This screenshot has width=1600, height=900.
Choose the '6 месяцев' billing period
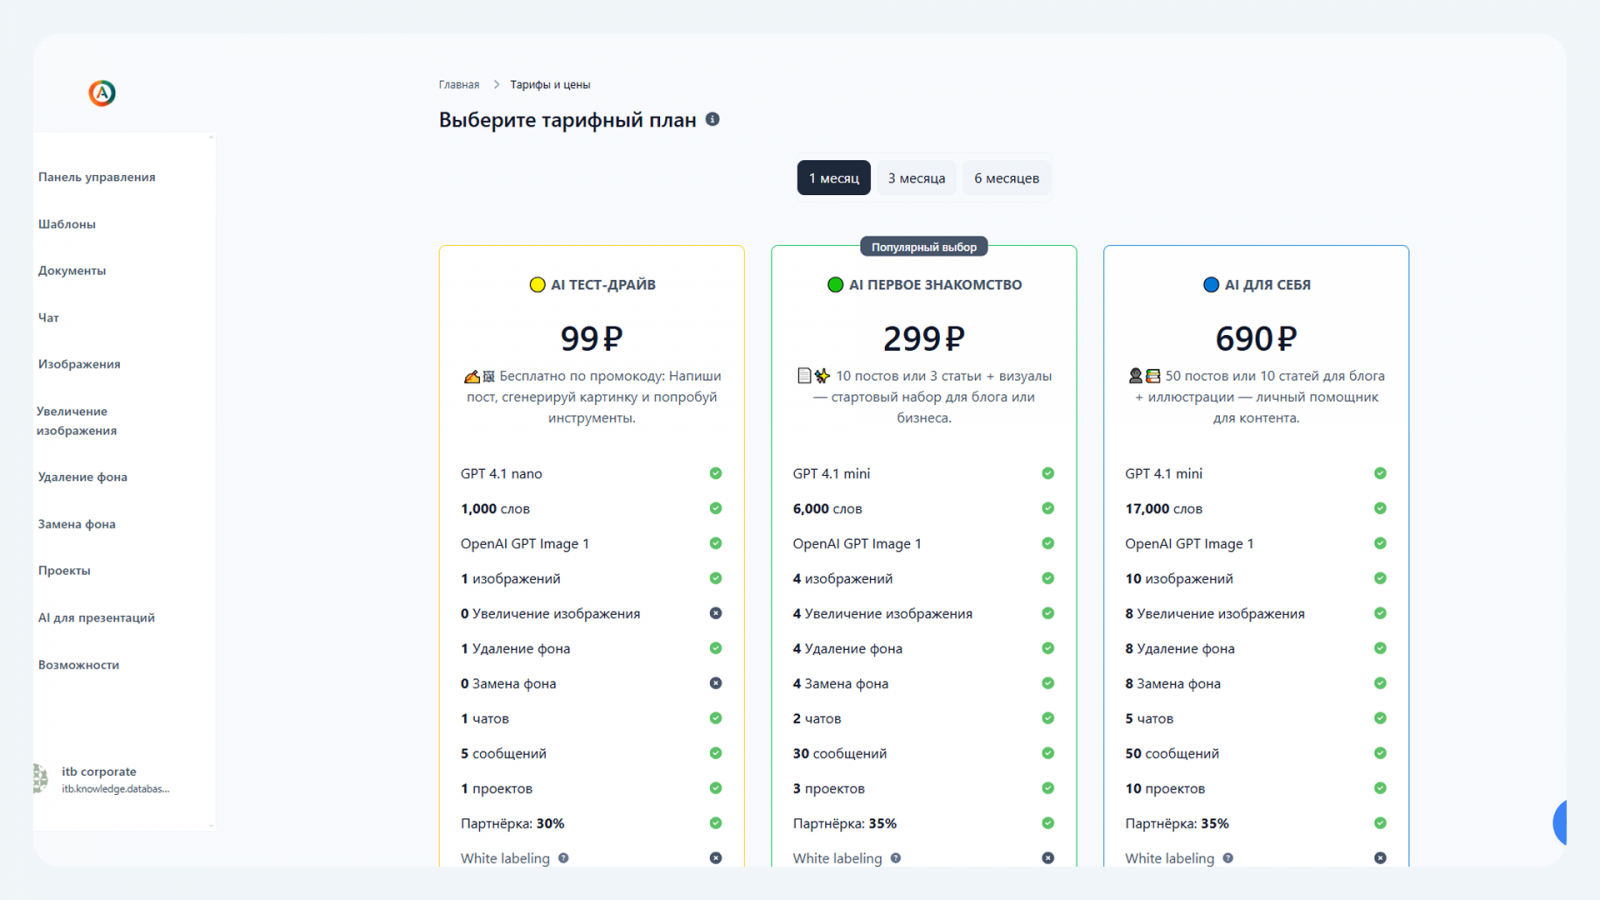pos(1006,178)
